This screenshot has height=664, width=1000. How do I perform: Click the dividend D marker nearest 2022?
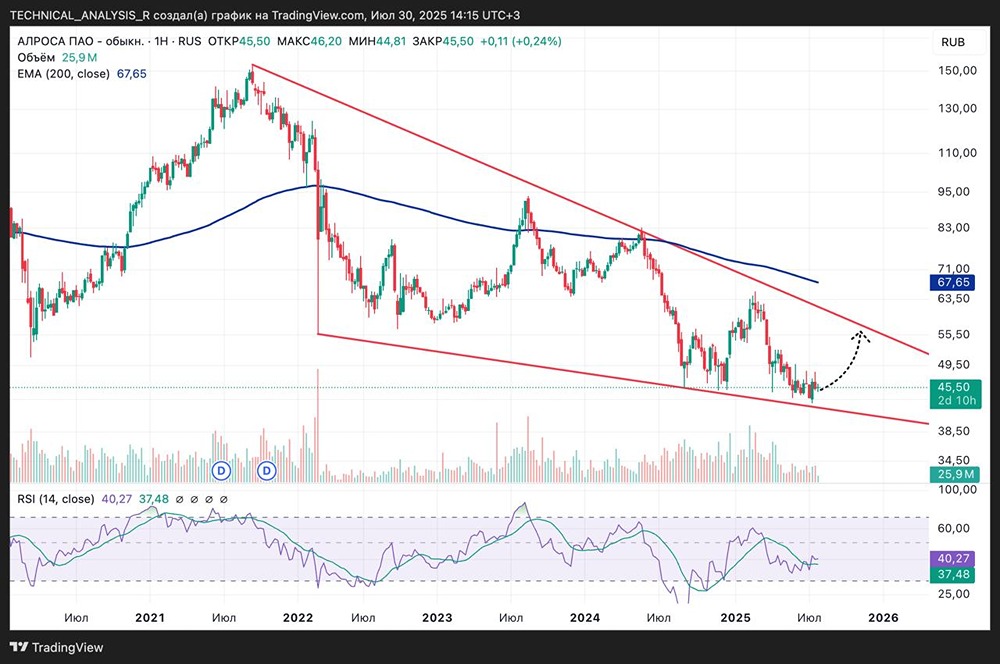pyautogui.click(x=267, y=471)
